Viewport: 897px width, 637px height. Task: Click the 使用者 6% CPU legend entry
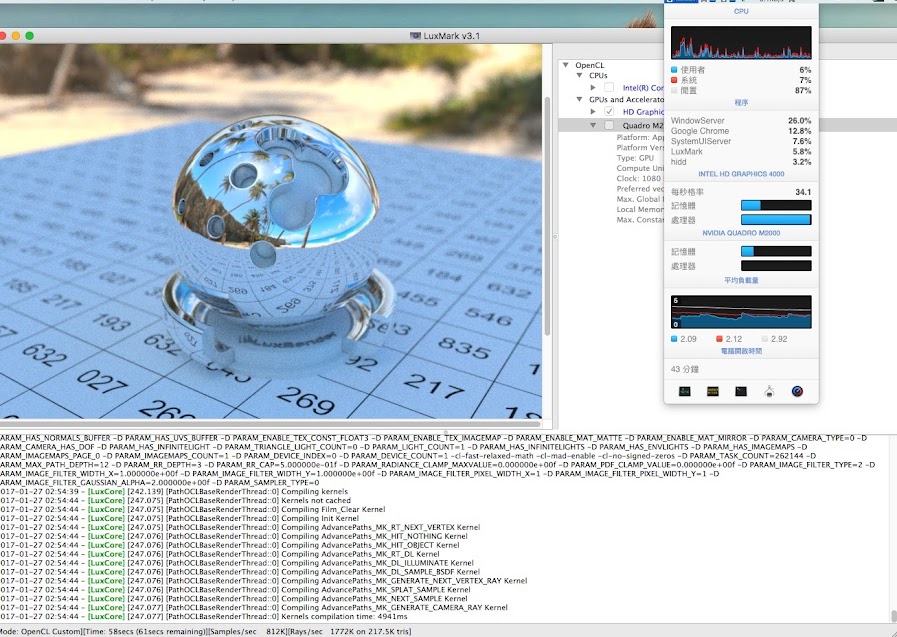point(741,70)
